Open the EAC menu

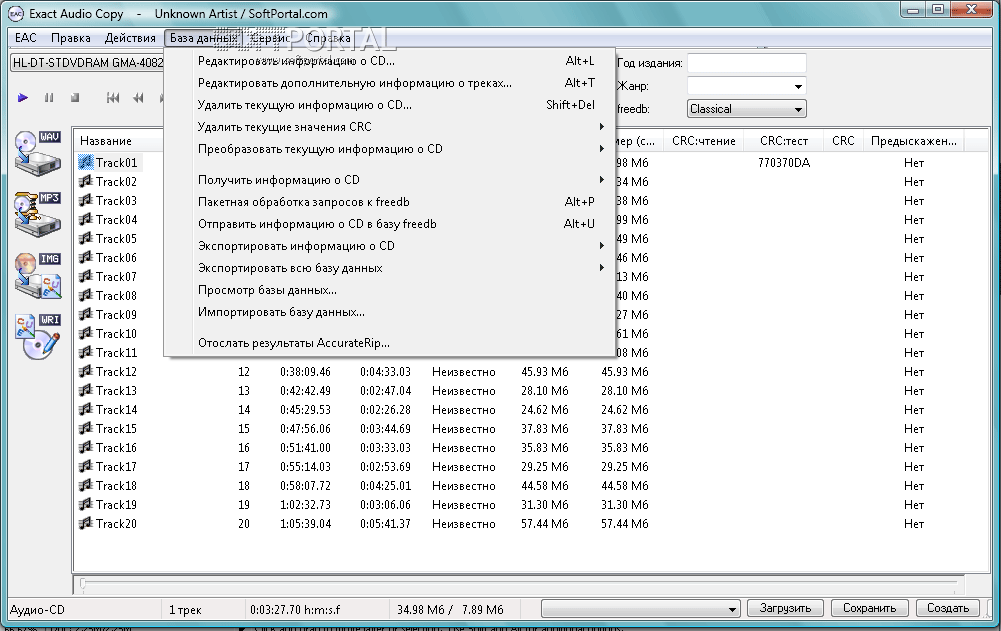pyautogui.click(x=26, y=38)
